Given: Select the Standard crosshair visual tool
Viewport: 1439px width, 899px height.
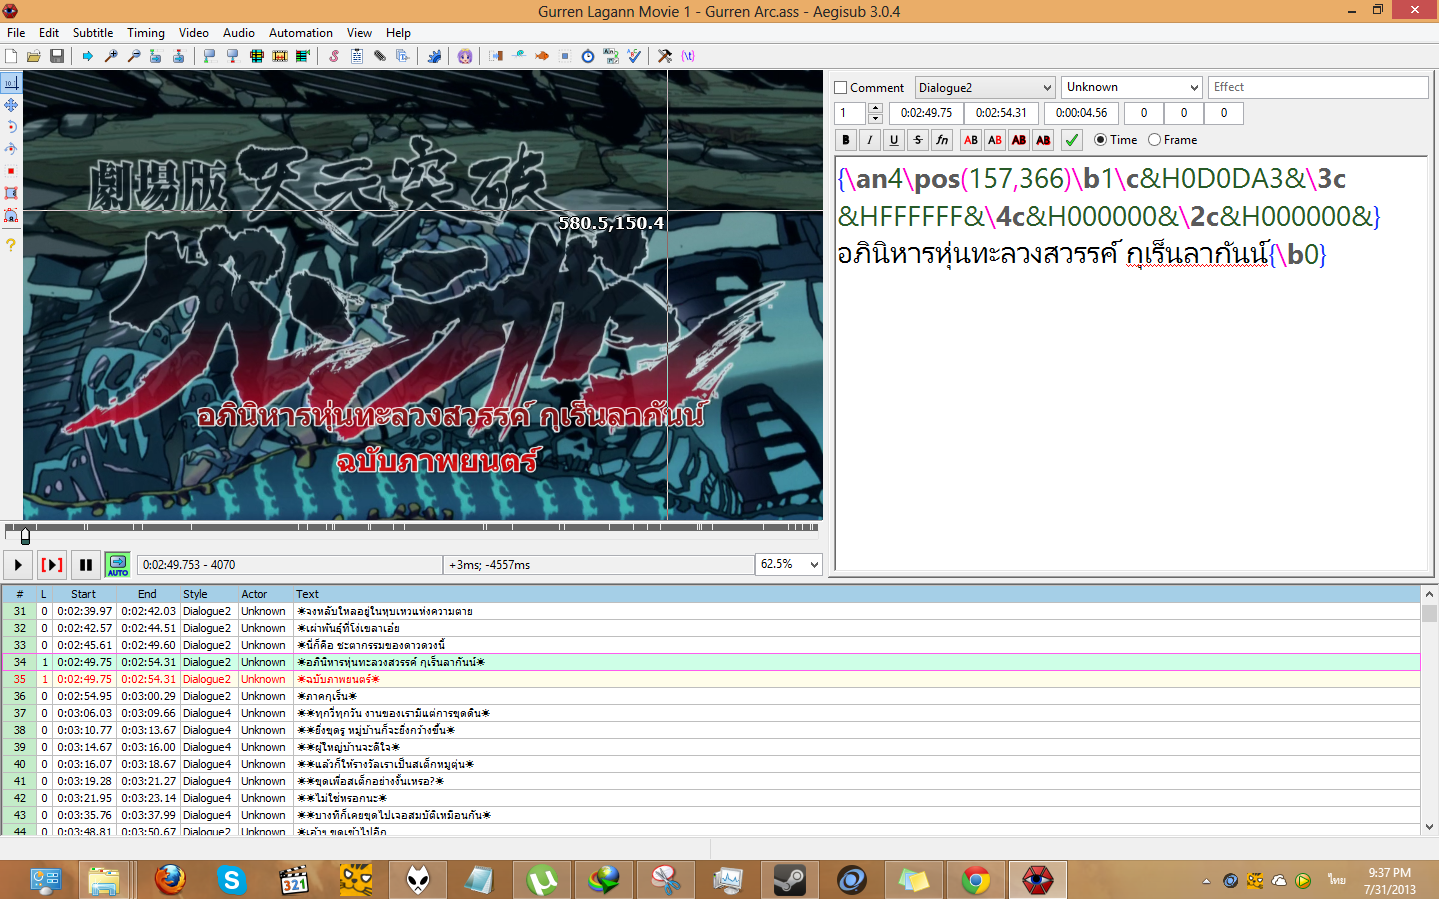Looking at the screenshot, I should pyautogui.click(x=11, y=83).
